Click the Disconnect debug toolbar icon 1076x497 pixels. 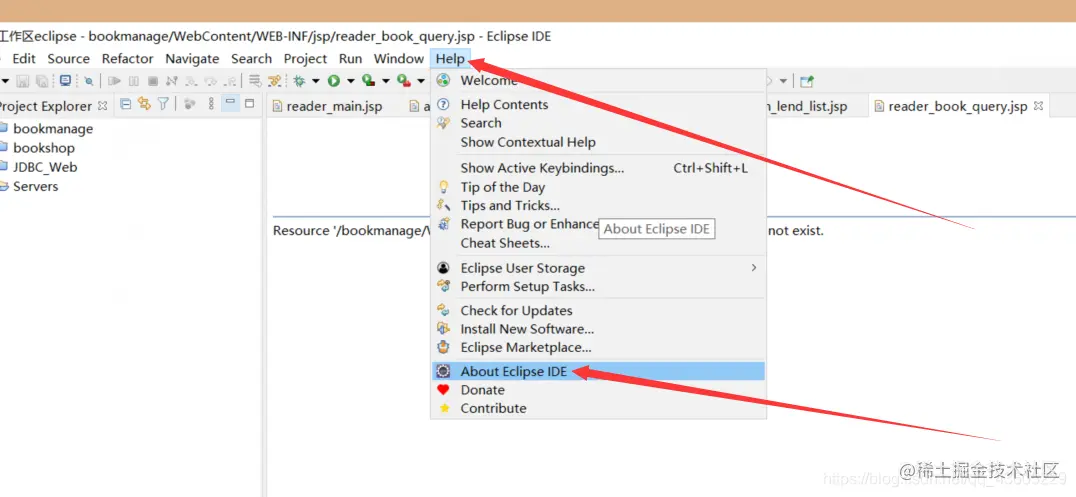(x=172, y=81)
